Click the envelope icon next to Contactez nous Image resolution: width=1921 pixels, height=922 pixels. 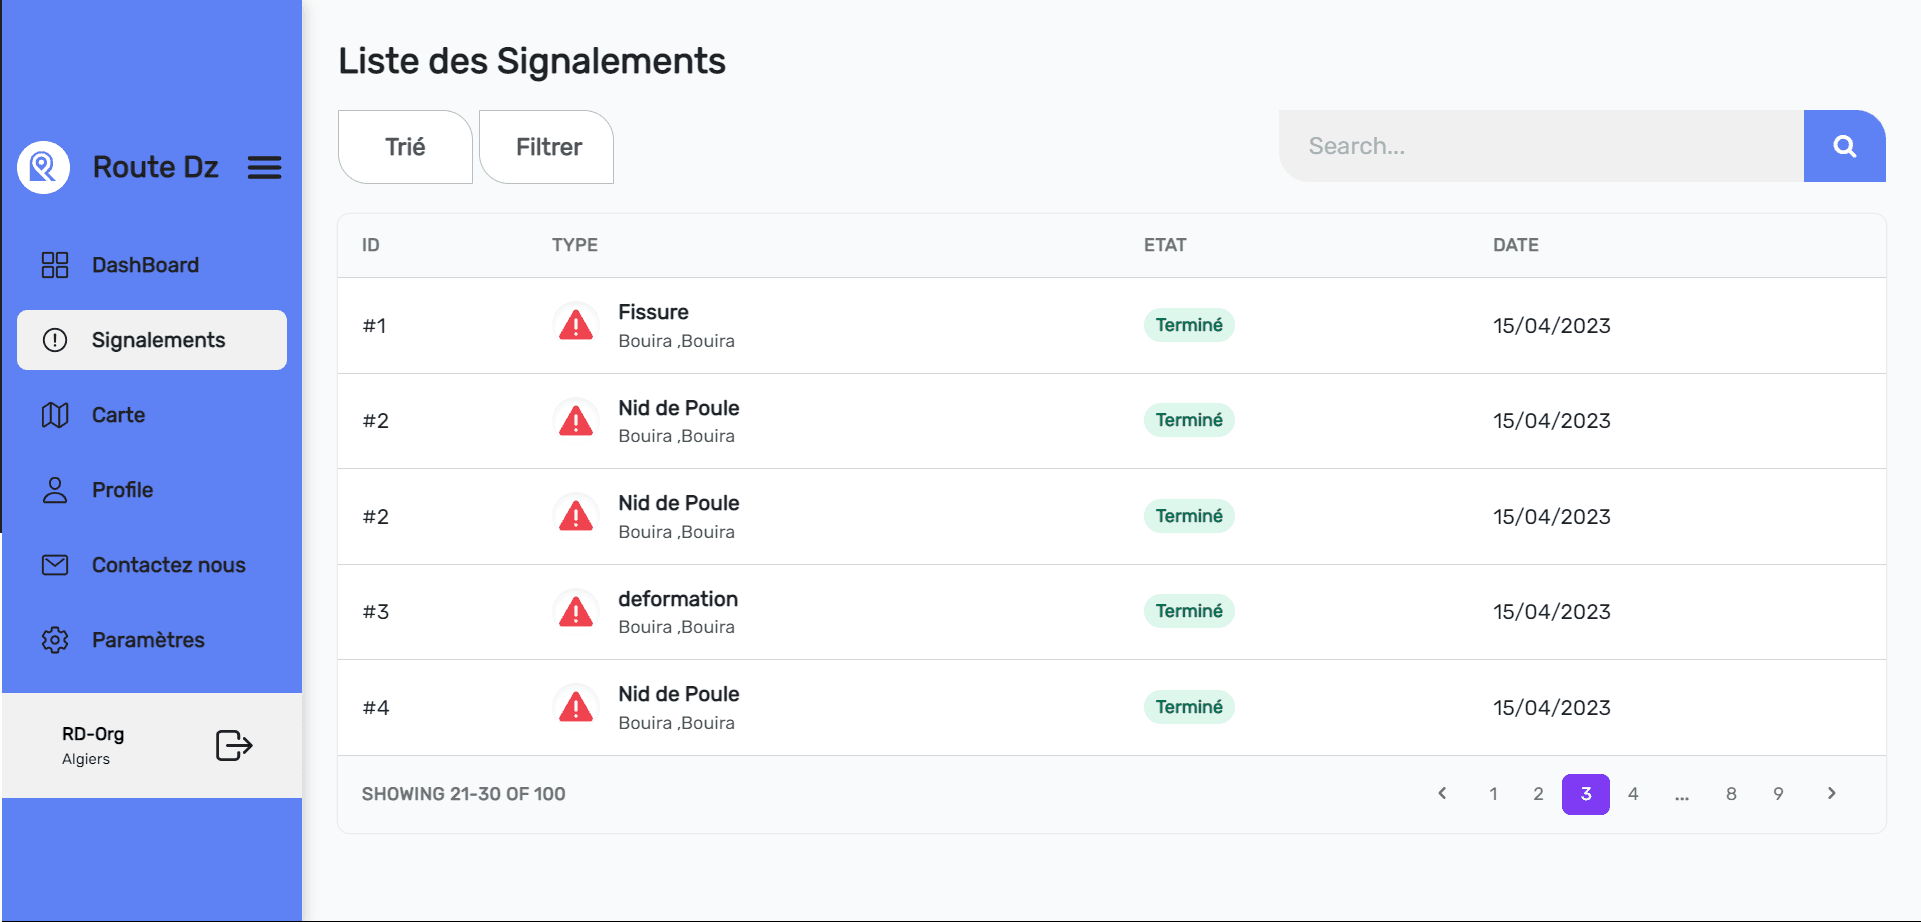pos(55,564)
